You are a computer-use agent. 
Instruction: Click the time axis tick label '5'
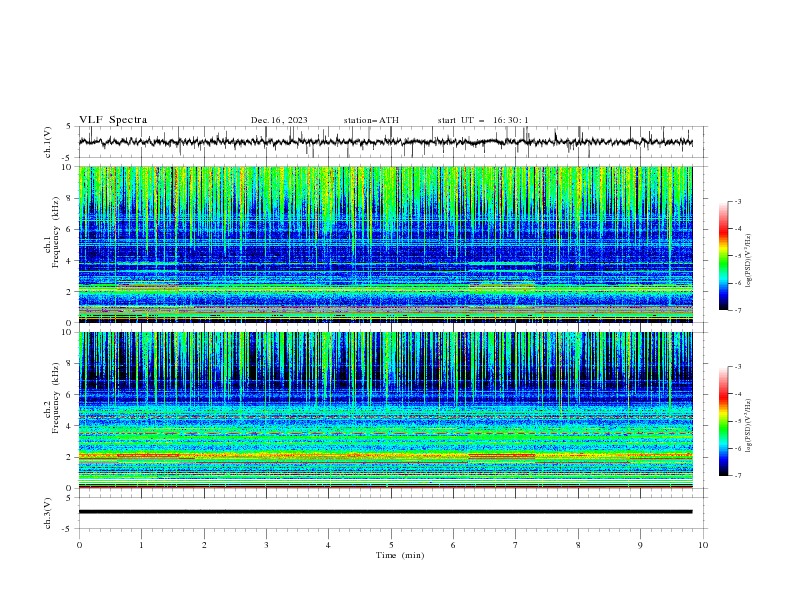pos(391,545)
